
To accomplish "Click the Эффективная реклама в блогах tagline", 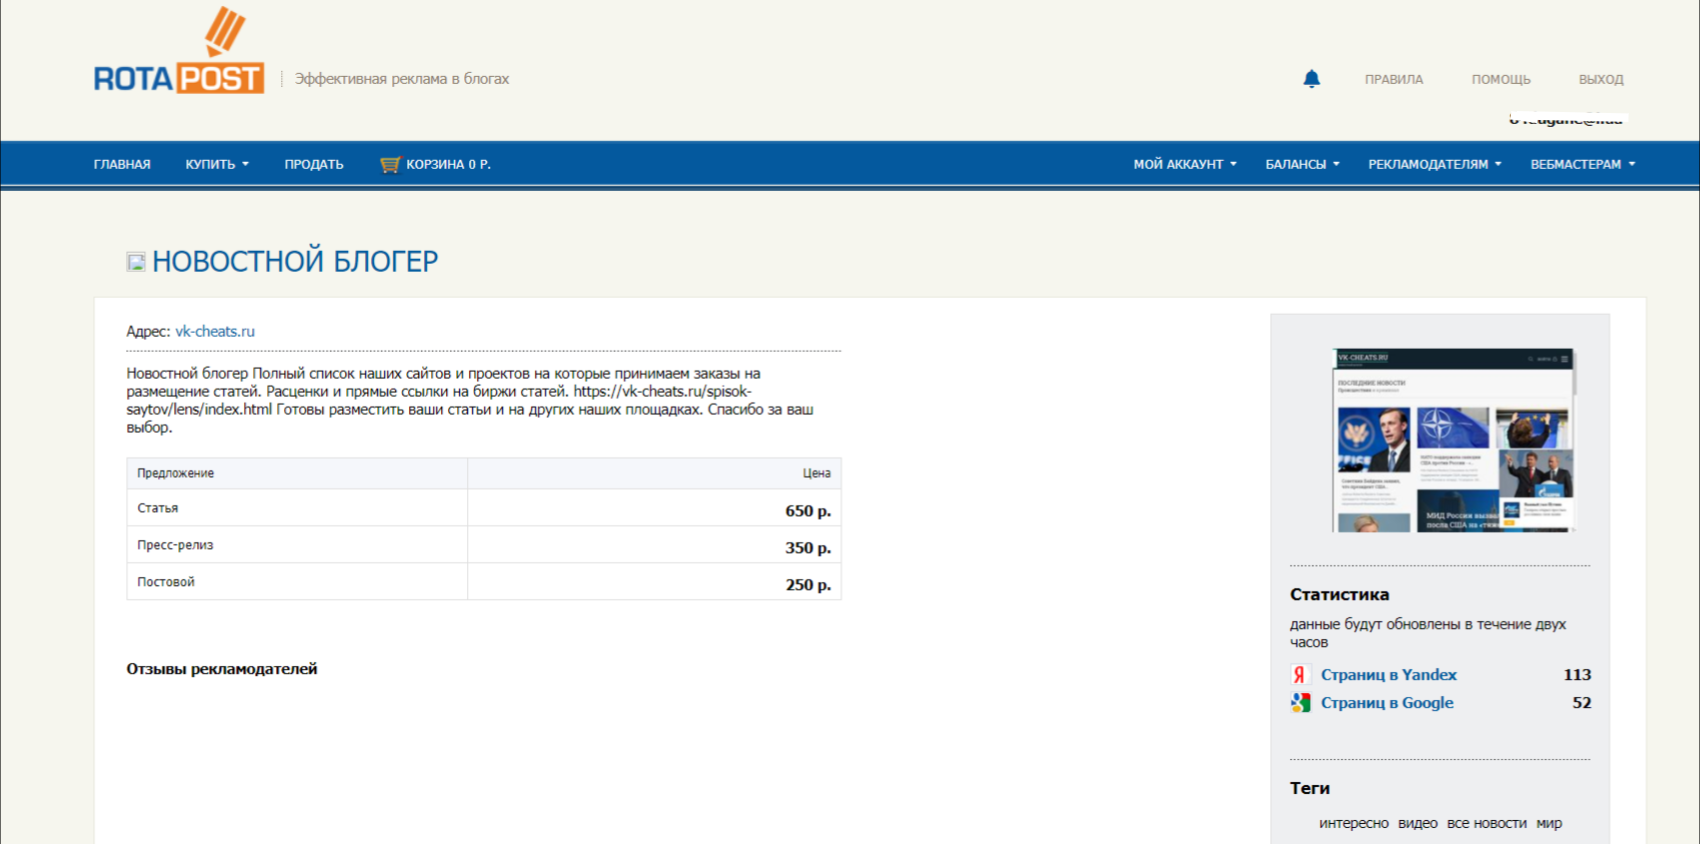I will point(402,79).
